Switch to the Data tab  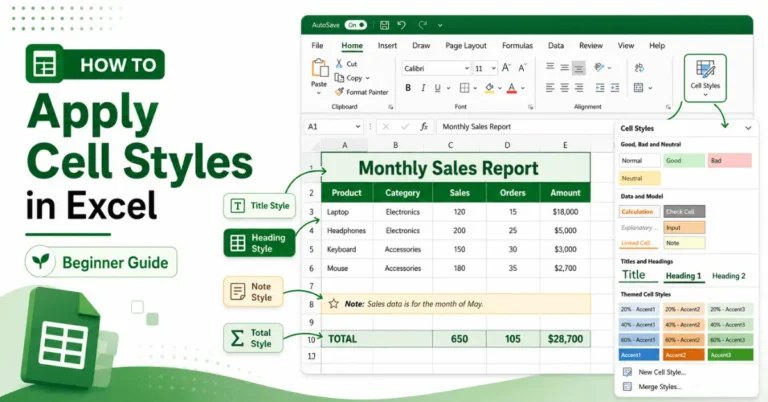click(x=556, y=46)
